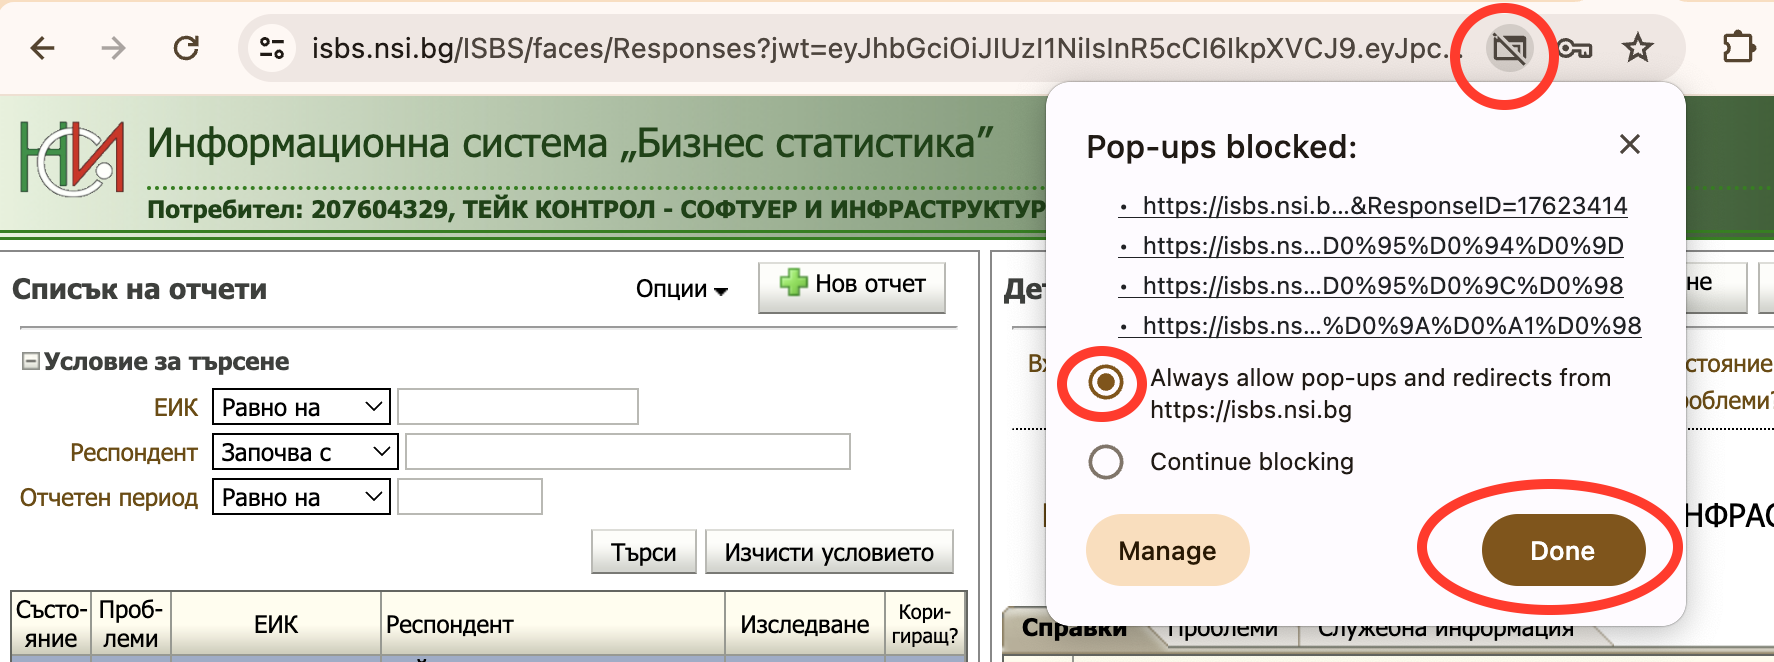Click the Респондент value input field
Viewport: 1774px width, 662px height.
pyautogui.click(x=628, y=452)
